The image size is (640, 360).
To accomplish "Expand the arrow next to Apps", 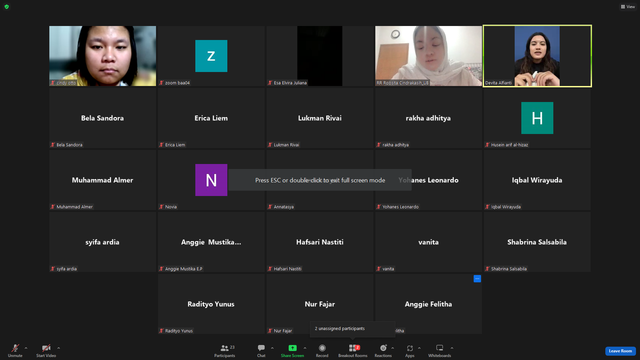I will (x=419, y=348).
